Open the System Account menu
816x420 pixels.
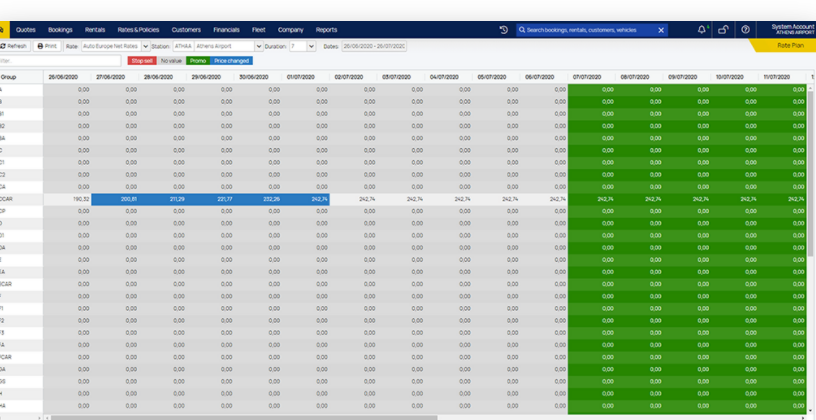coord(793,30)
